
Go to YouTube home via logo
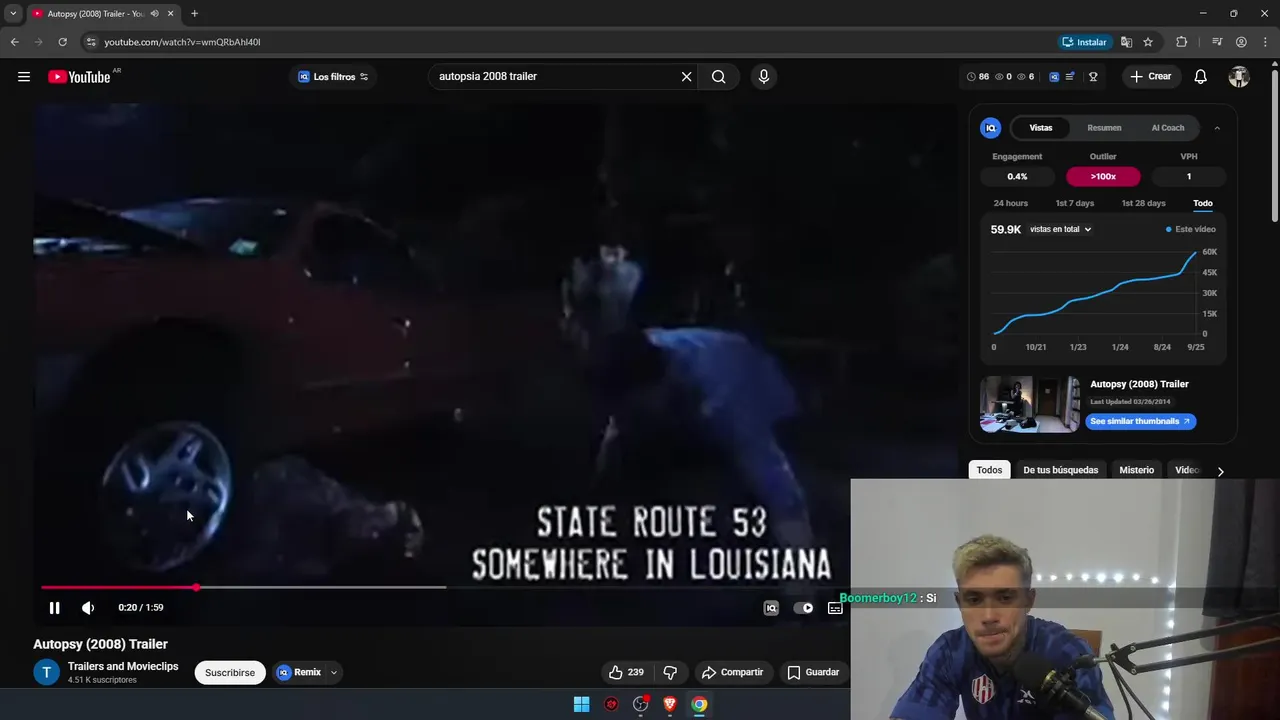point(79,77)
